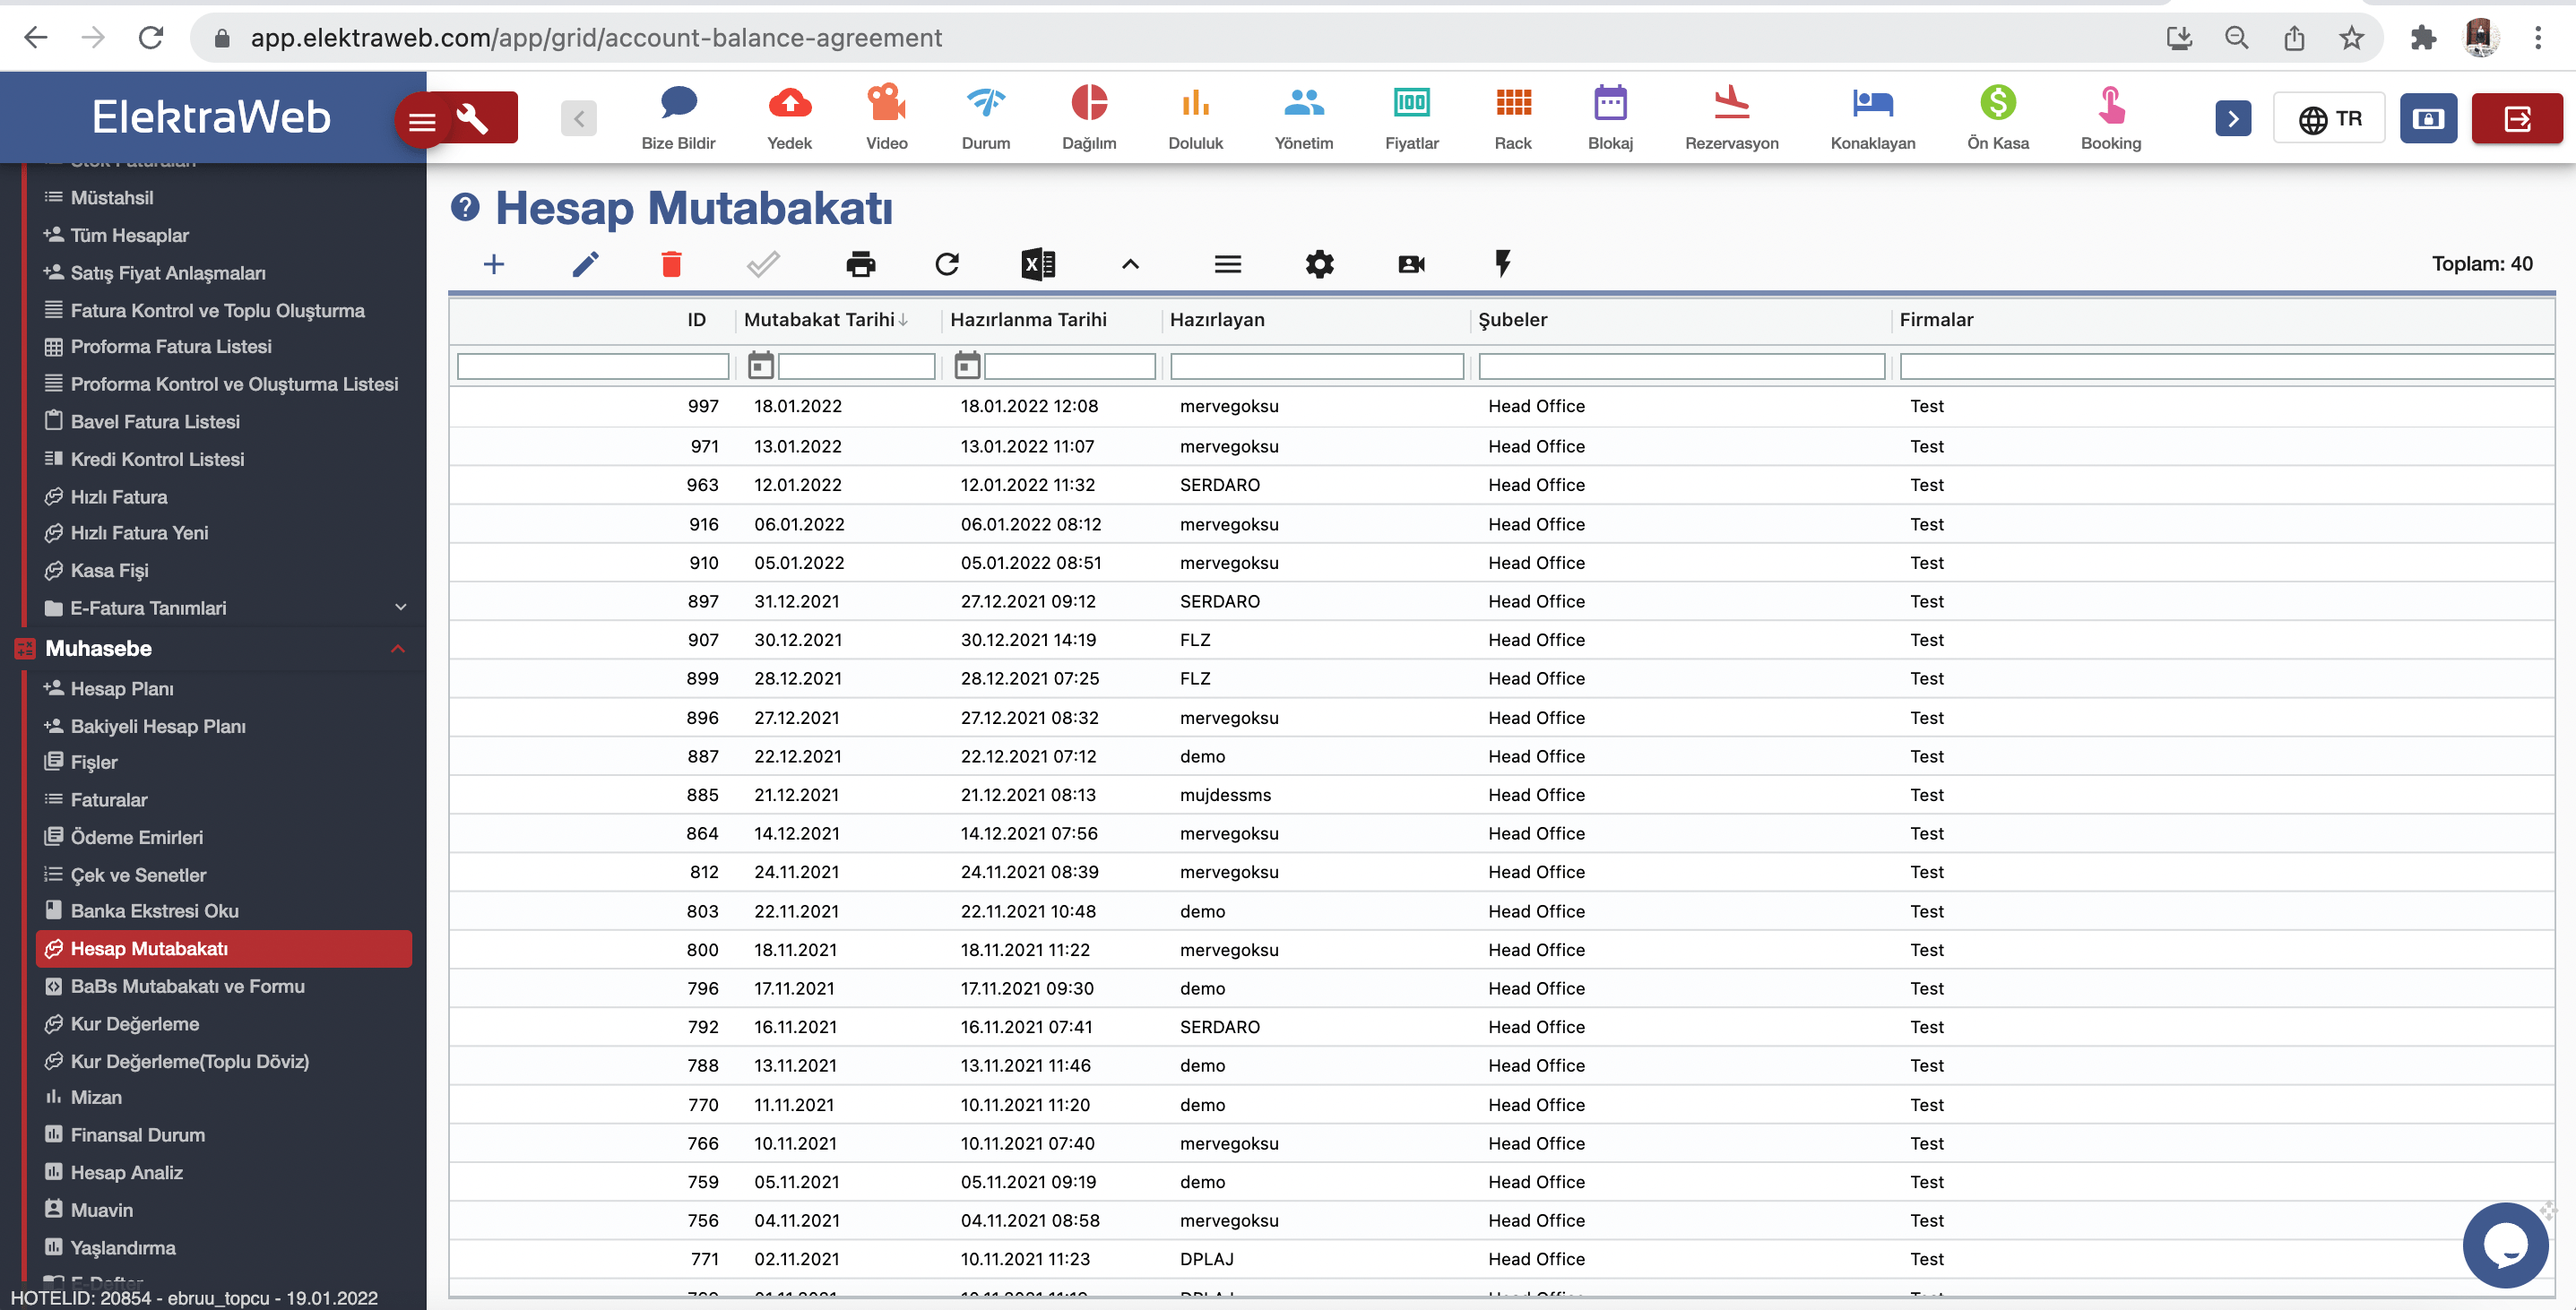The width and height of the screenshot is (2576, 1310).
Task: Open Mutabakat Tarihi filter calendar picker
Action: tap(761, 365)
